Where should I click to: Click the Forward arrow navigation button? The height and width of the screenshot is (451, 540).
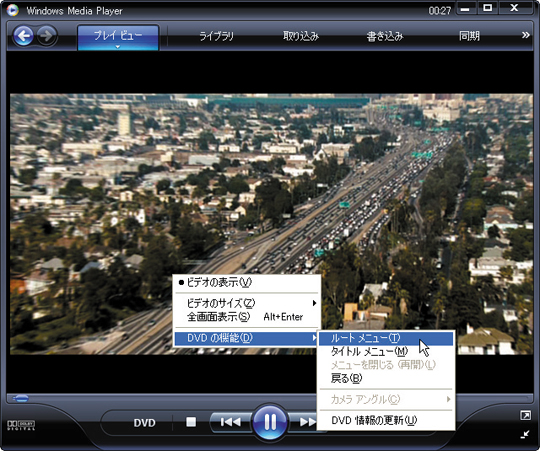pyautogui.click(x=46, y=35)
